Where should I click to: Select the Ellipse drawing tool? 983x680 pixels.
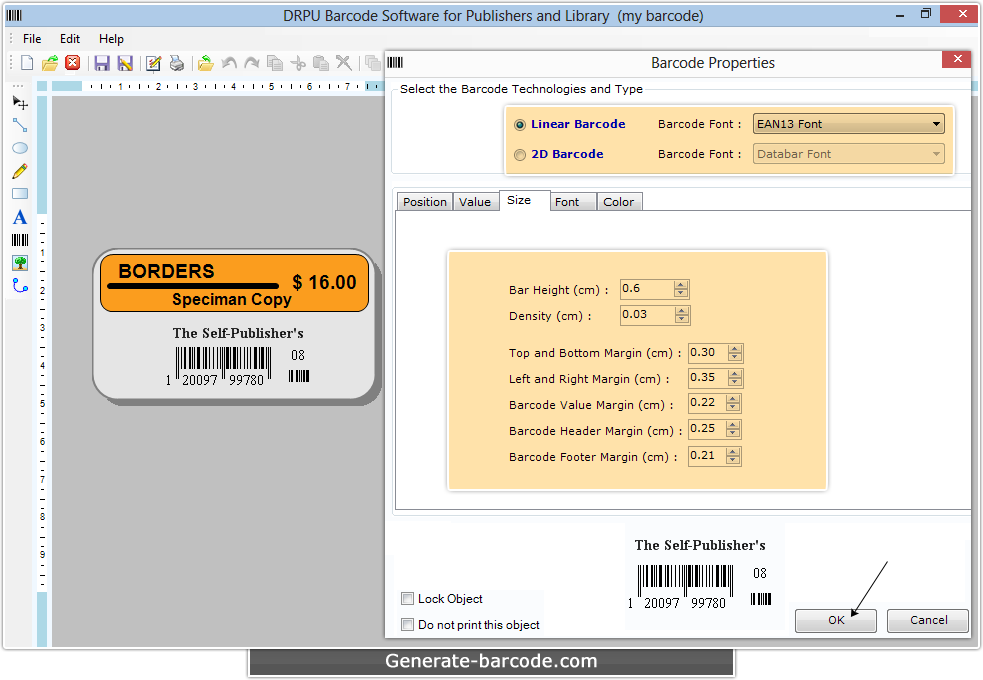[x=18, y=148]
